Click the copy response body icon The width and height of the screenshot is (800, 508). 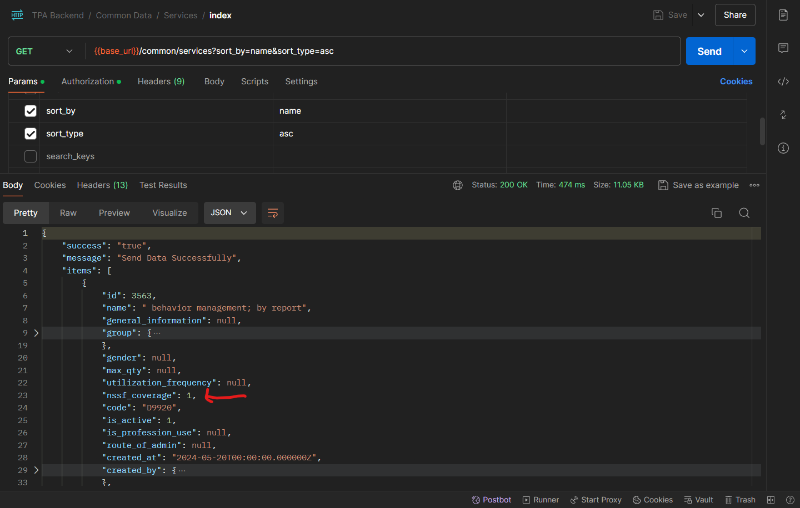pos(716,213)
